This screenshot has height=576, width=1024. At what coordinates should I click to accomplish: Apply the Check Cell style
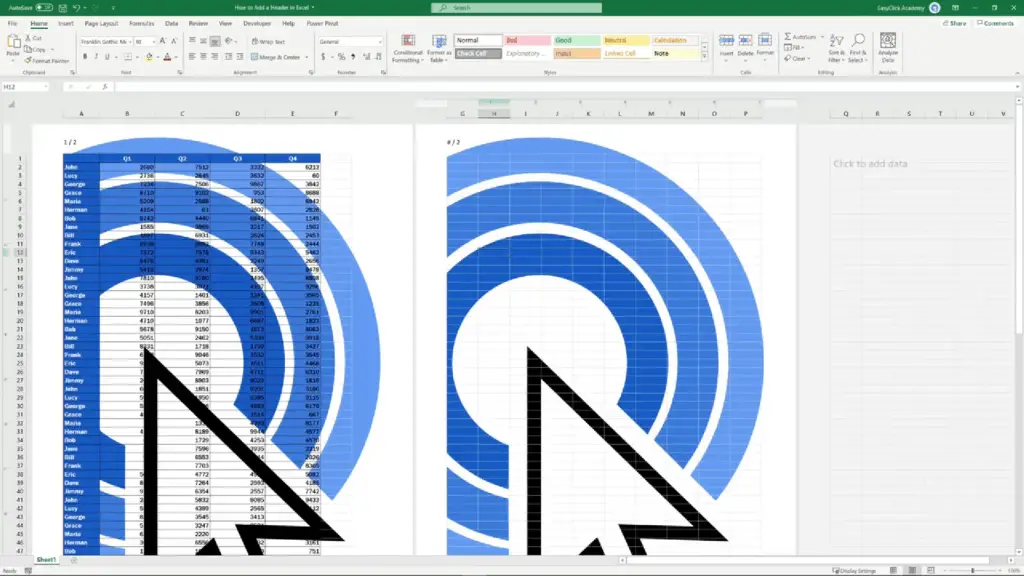478,54
